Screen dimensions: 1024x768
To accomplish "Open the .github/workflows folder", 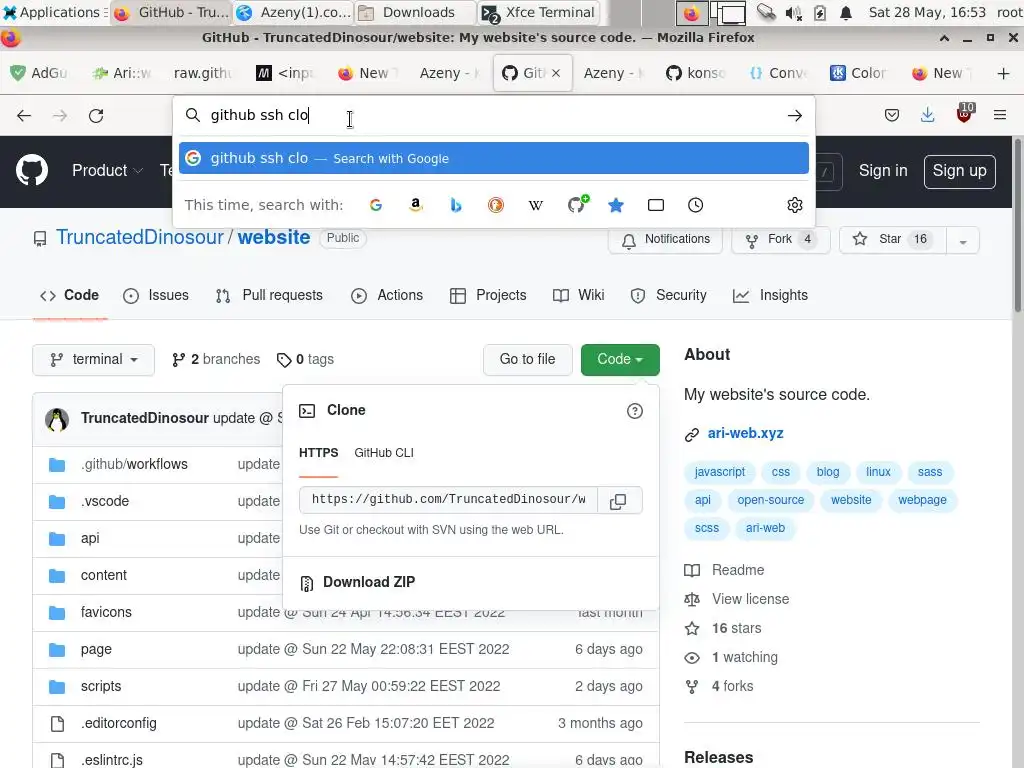I will [x=135, y=465].
